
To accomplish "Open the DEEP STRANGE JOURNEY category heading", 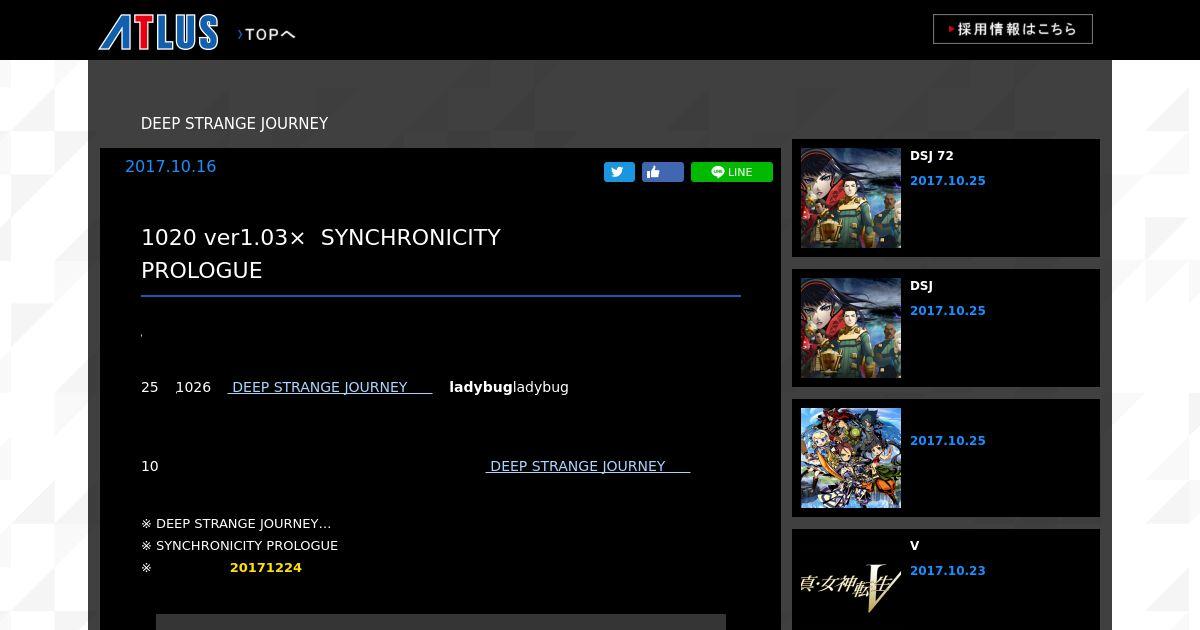I will pyautogui.click(x=234, y=124).
